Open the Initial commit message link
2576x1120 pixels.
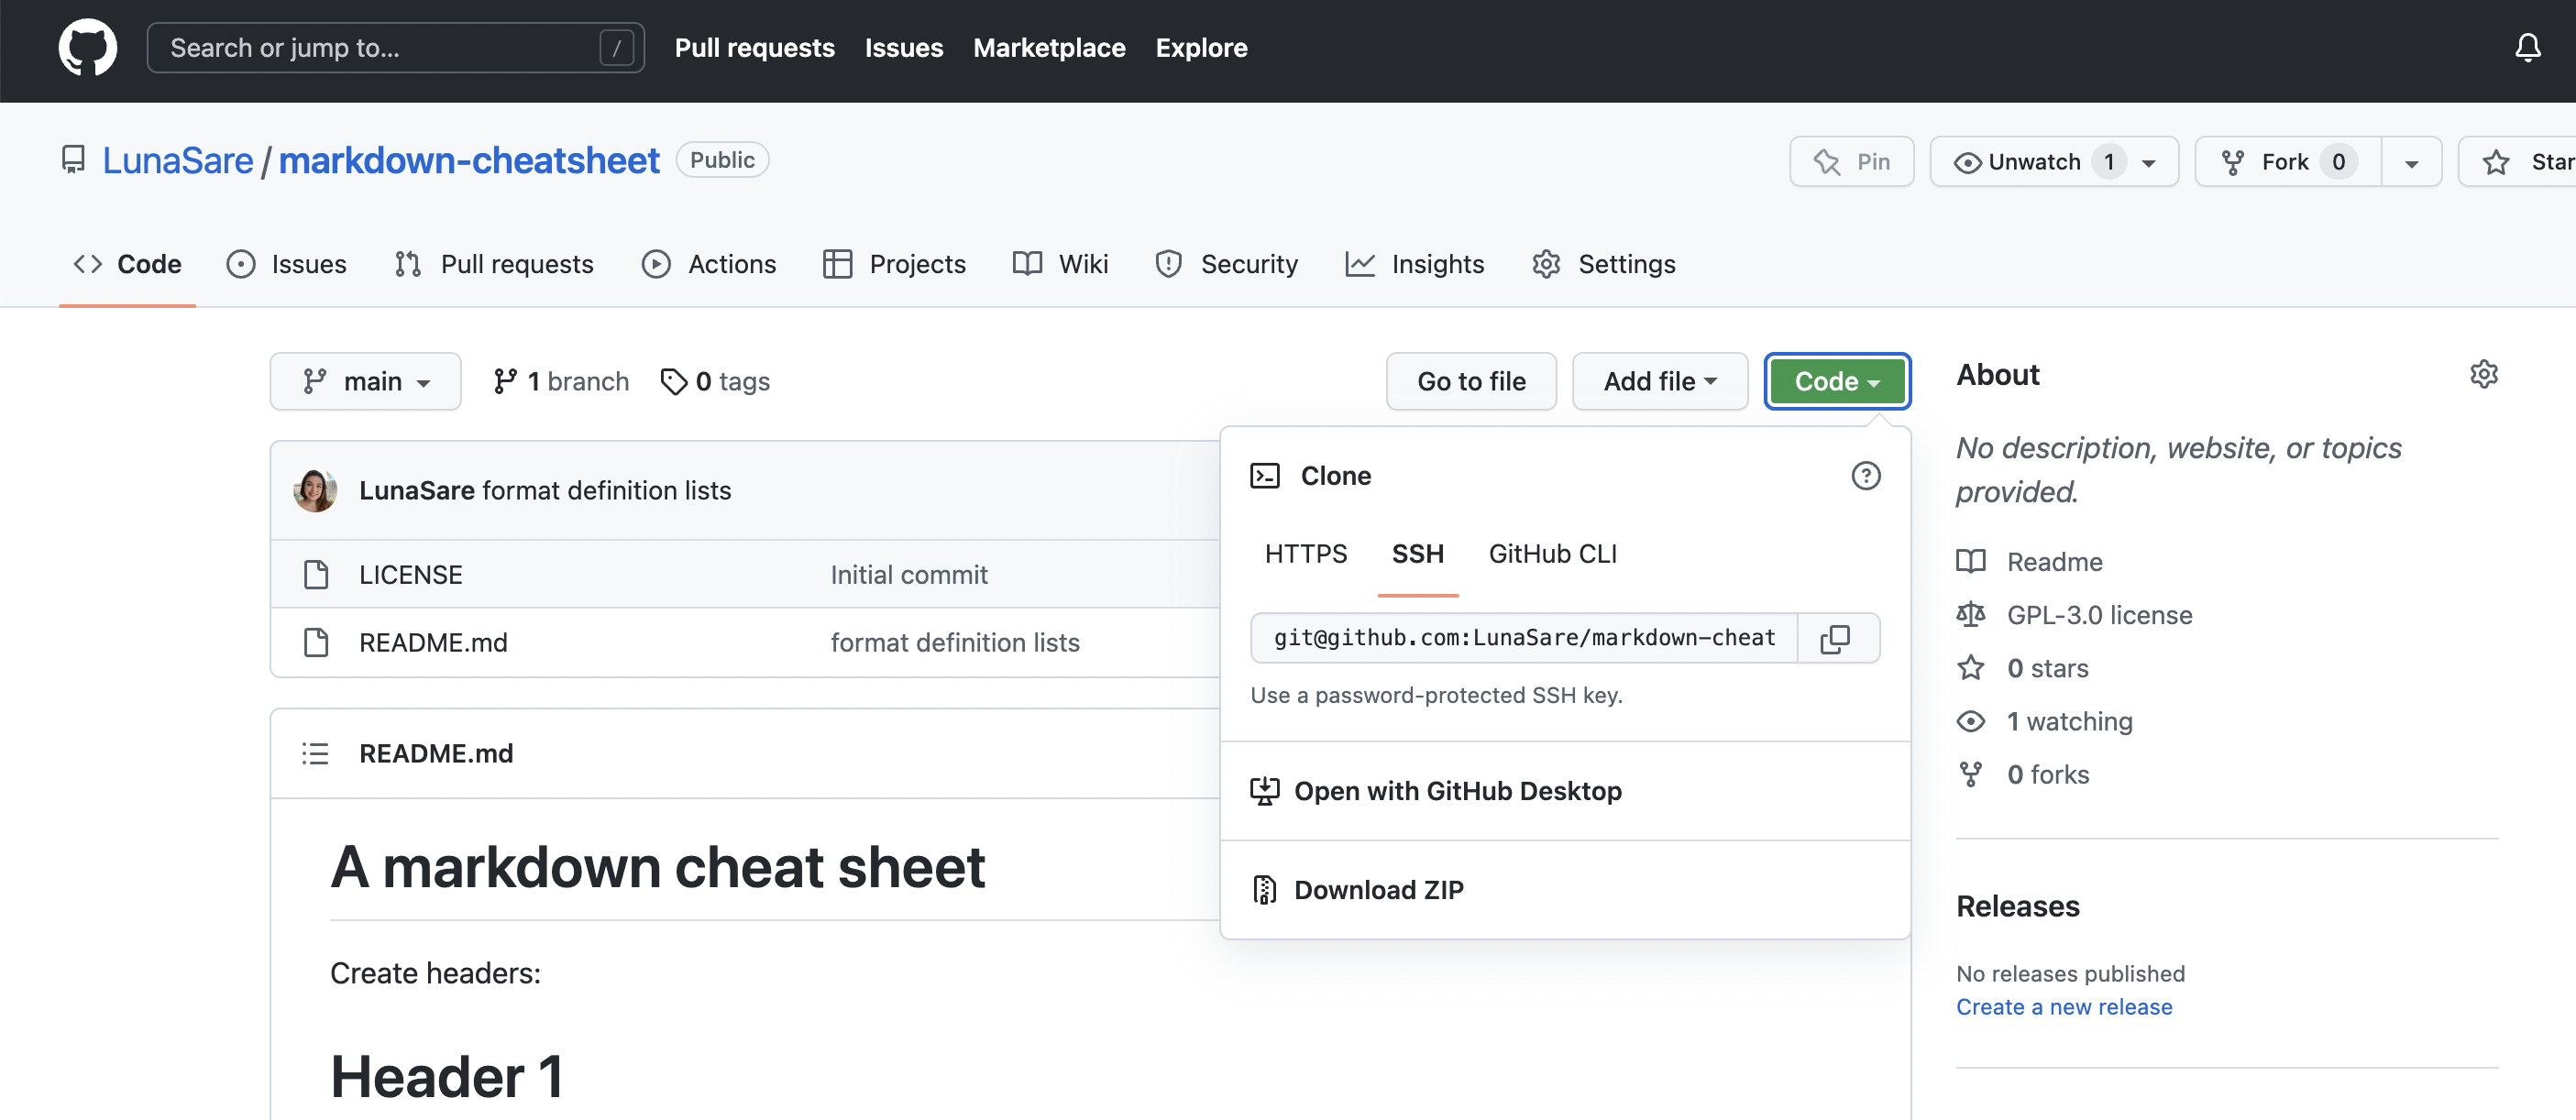click(x=908, y=574)
